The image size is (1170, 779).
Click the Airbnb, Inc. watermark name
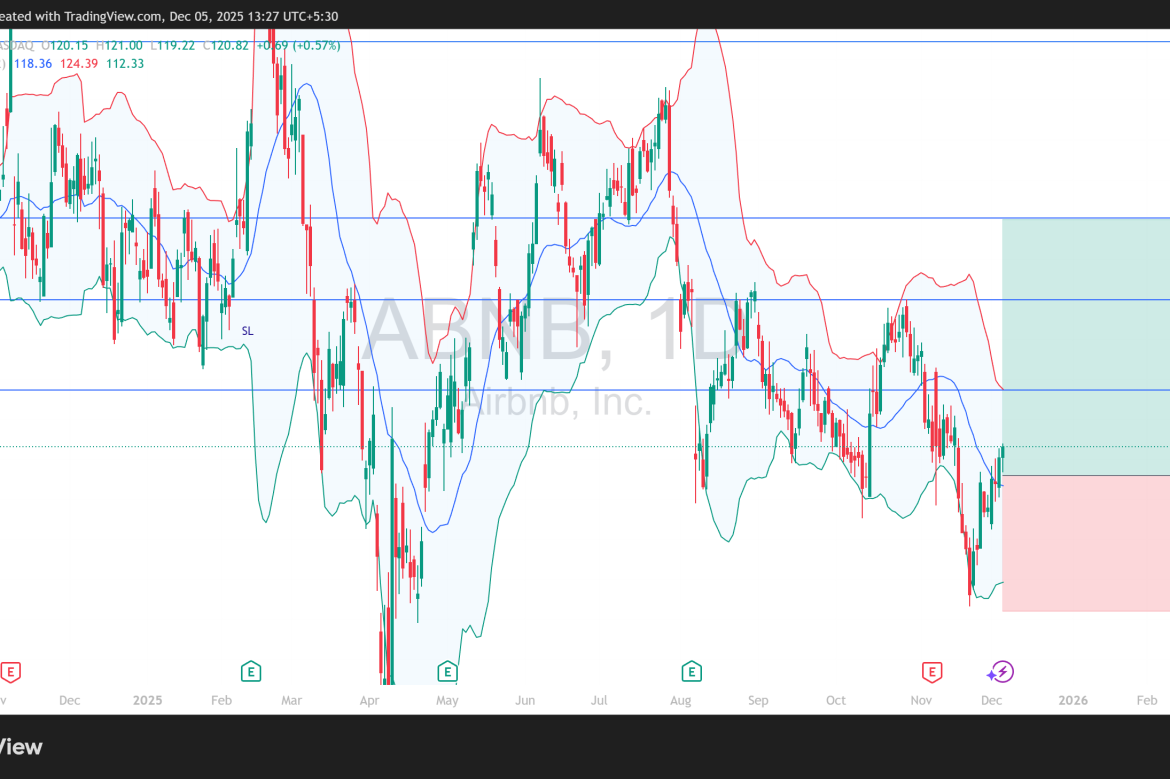click(555, 402)
